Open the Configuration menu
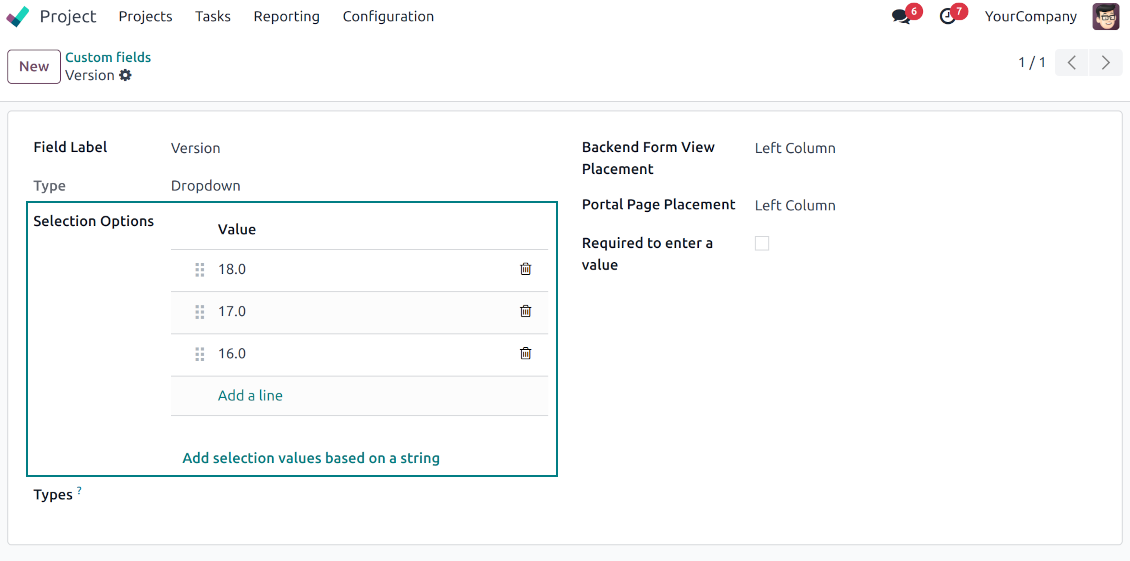 tap(388, 17)
